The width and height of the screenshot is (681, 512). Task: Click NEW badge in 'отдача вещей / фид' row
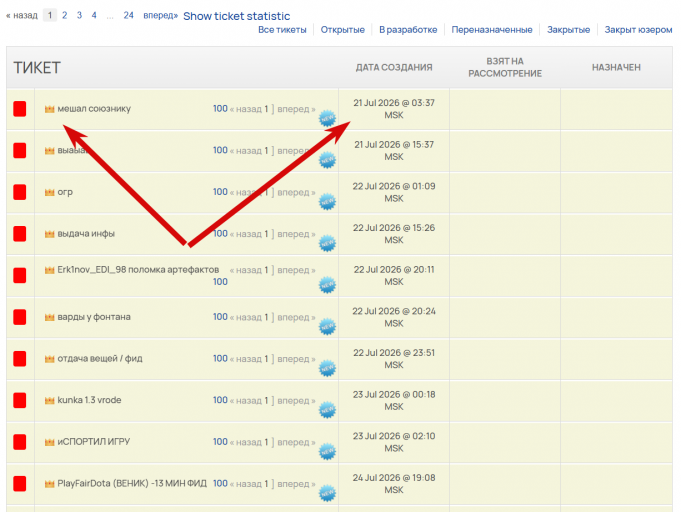click(x=327, y=368)
